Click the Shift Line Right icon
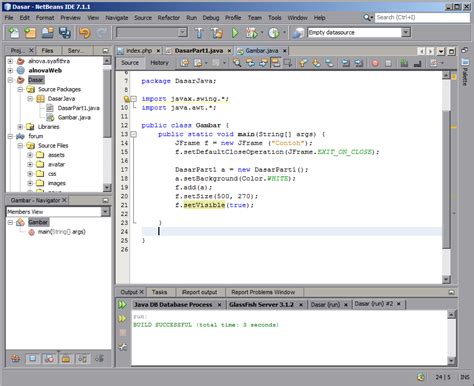 (x=359, y=62)
